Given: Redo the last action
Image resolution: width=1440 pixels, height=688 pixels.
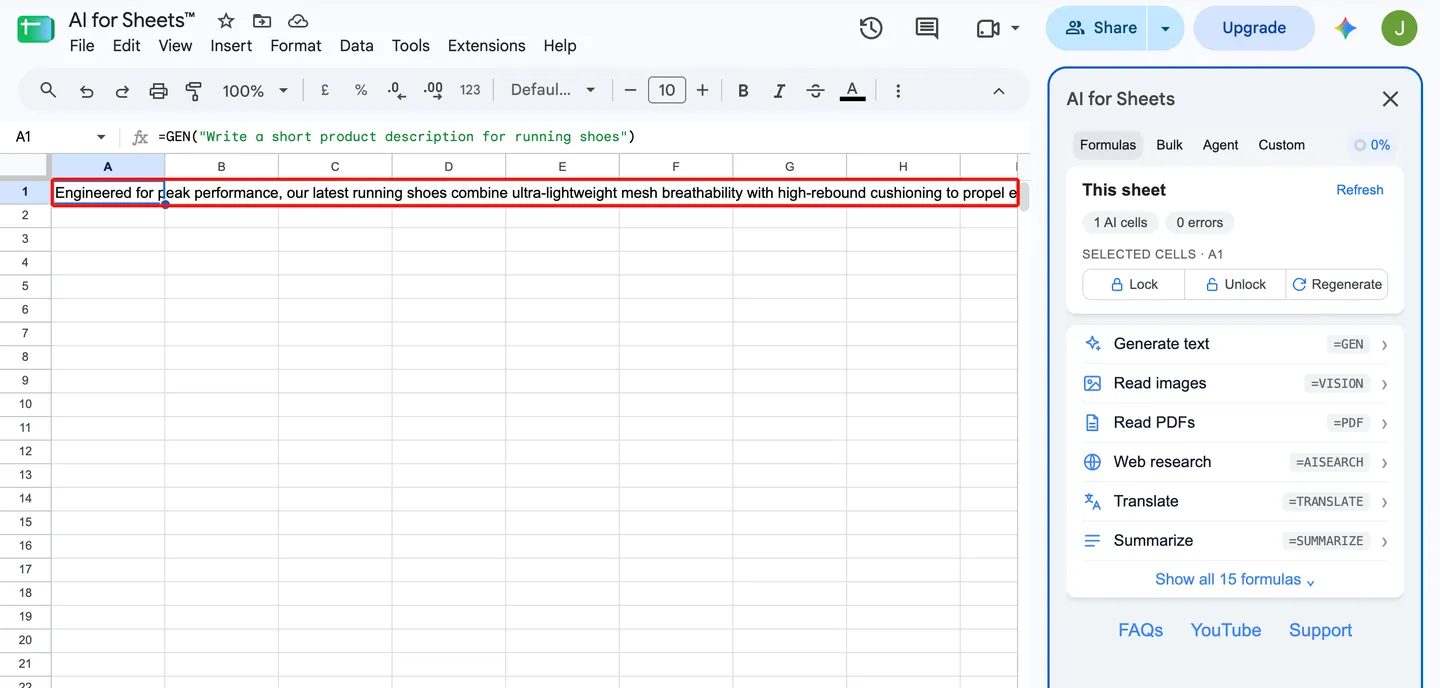Looking at the screenshot, I should (x=122, y=91).
